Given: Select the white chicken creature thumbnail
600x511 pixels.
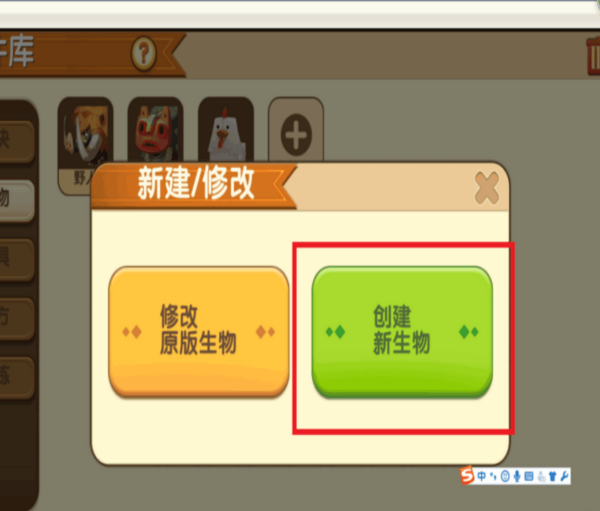Looking at the screenshot, I should [226, 132].
